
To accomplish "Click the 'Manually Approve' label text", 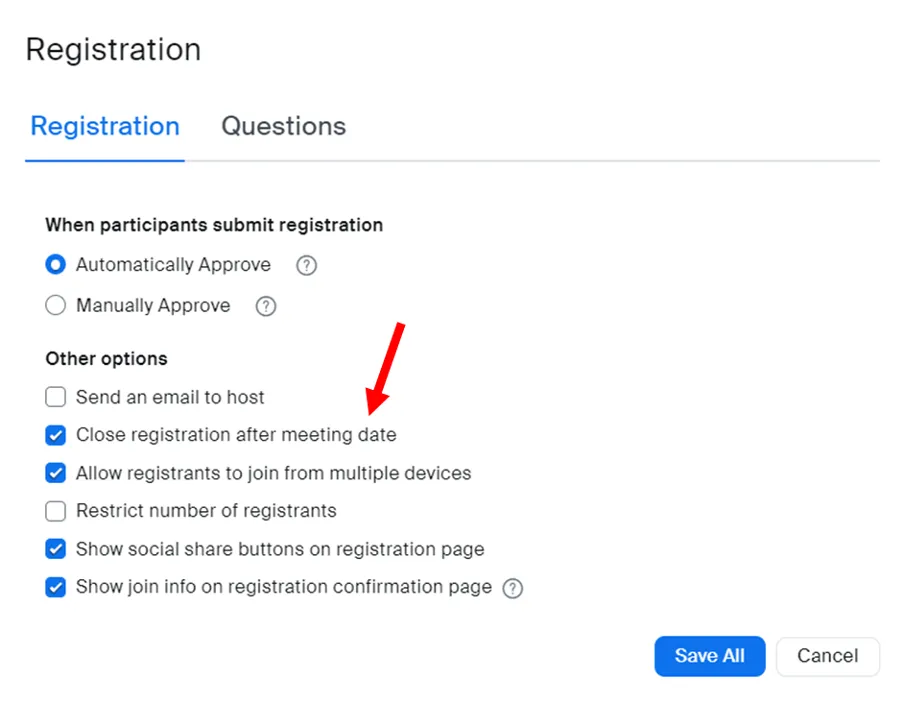I will 153,306.
